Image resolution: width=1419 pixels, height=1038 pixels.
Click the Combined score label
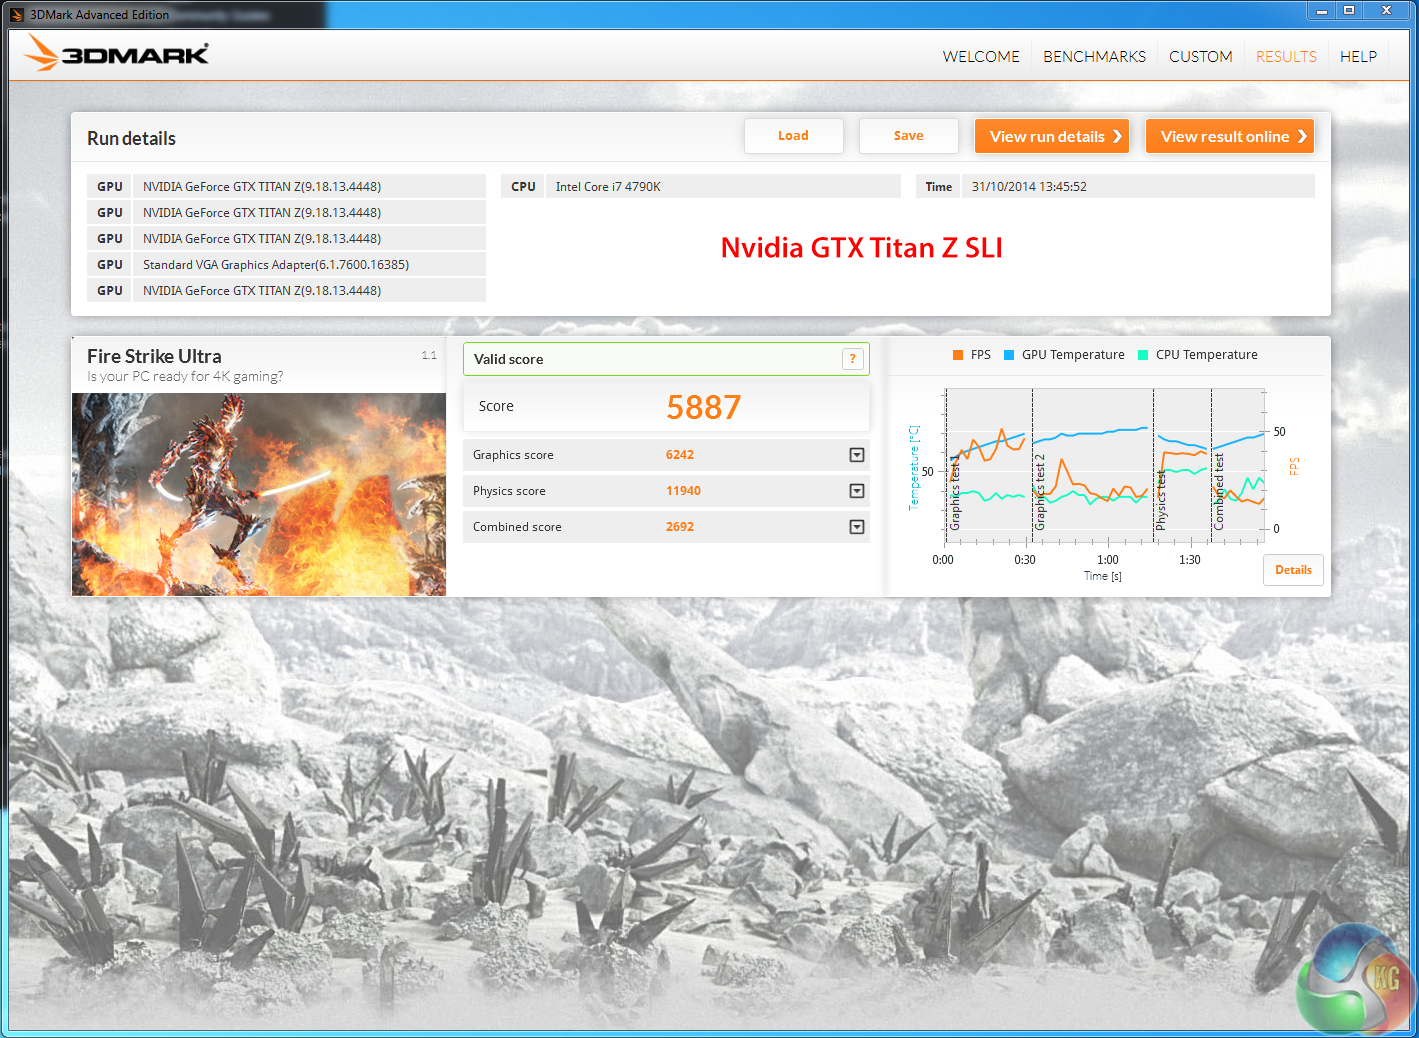tap(517, 527)
